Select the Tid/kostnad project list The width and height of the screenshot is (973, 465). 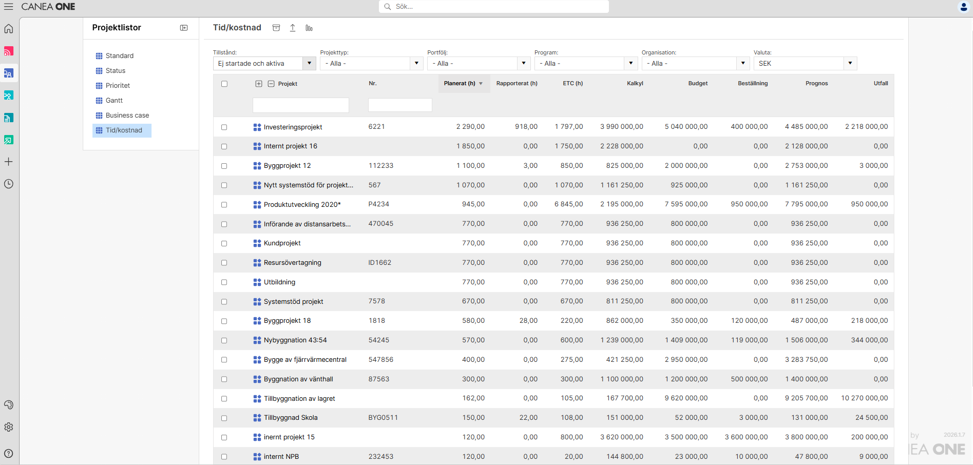click(122, 130)
